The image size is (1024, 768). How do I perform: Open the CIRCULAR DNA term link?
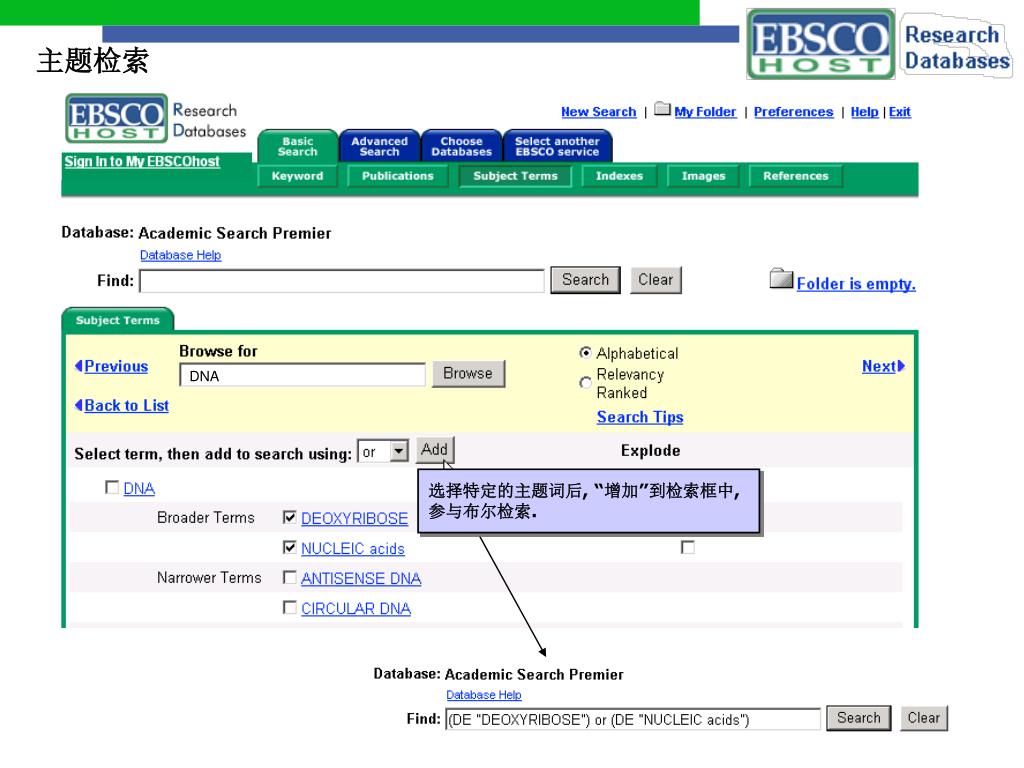tap(356, 609)
